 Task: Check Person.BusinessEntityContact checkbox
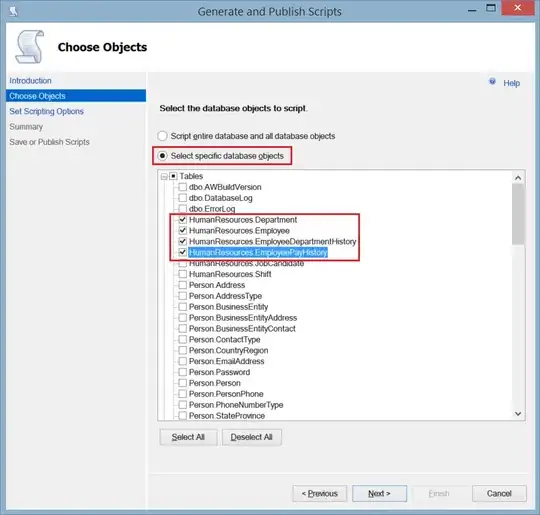click(x=183, y=329)
